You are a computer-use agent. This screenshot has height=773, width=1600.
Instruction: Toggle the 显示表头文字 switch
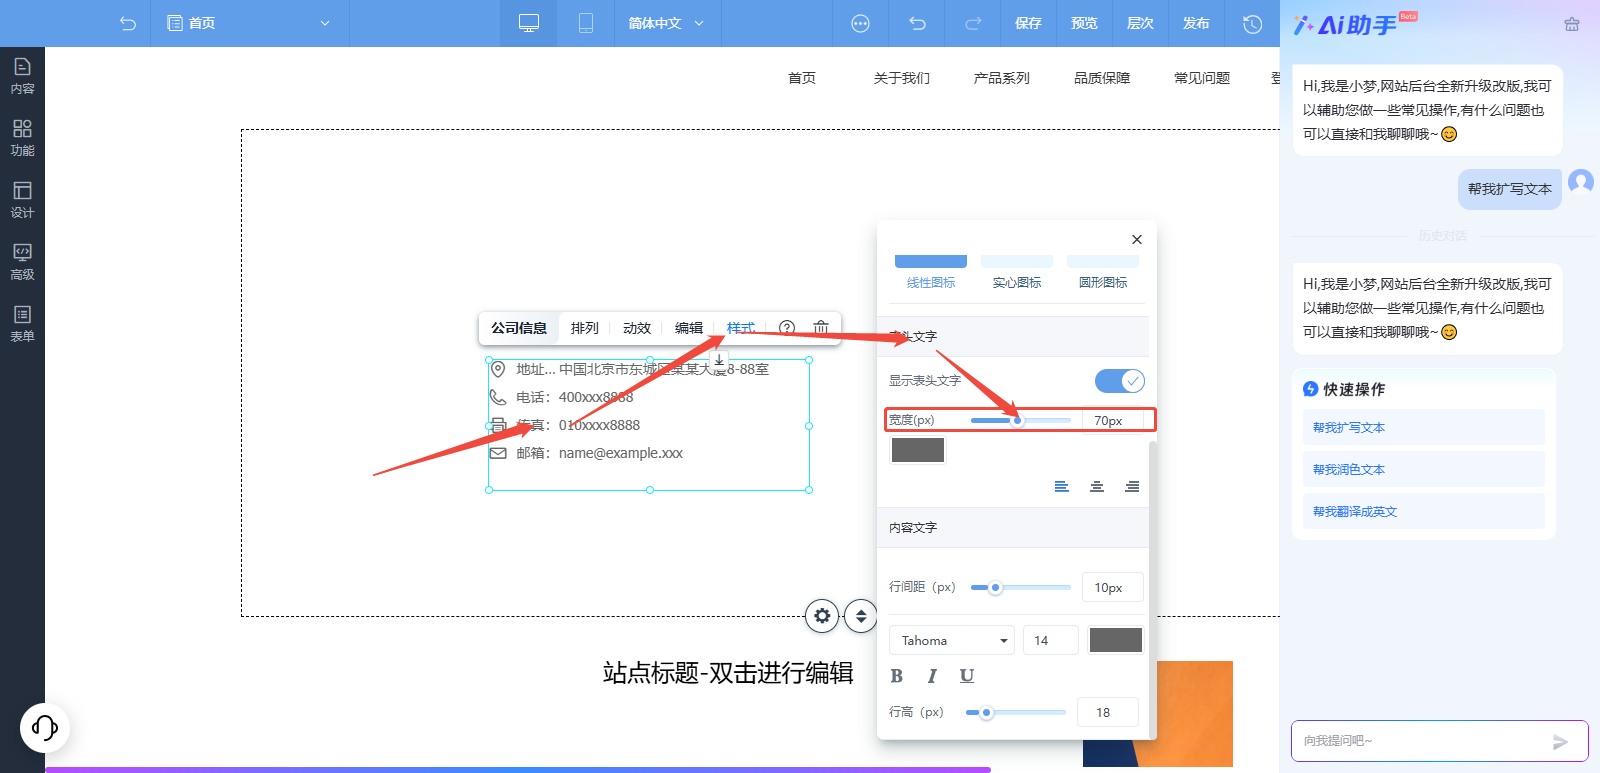pyautogui.click(x=1119, y=381)
